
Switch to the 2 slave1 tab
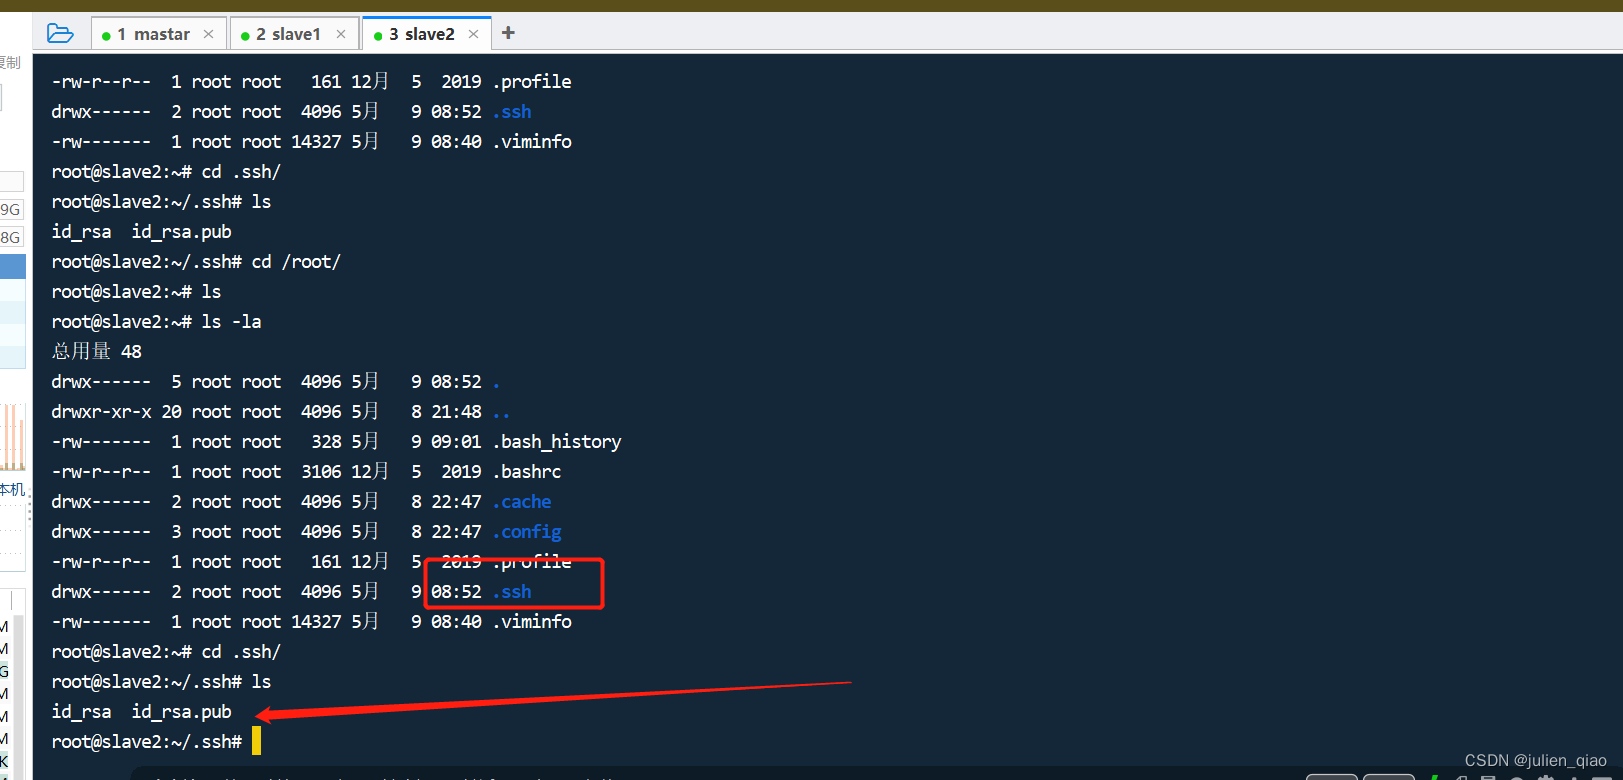294,35
